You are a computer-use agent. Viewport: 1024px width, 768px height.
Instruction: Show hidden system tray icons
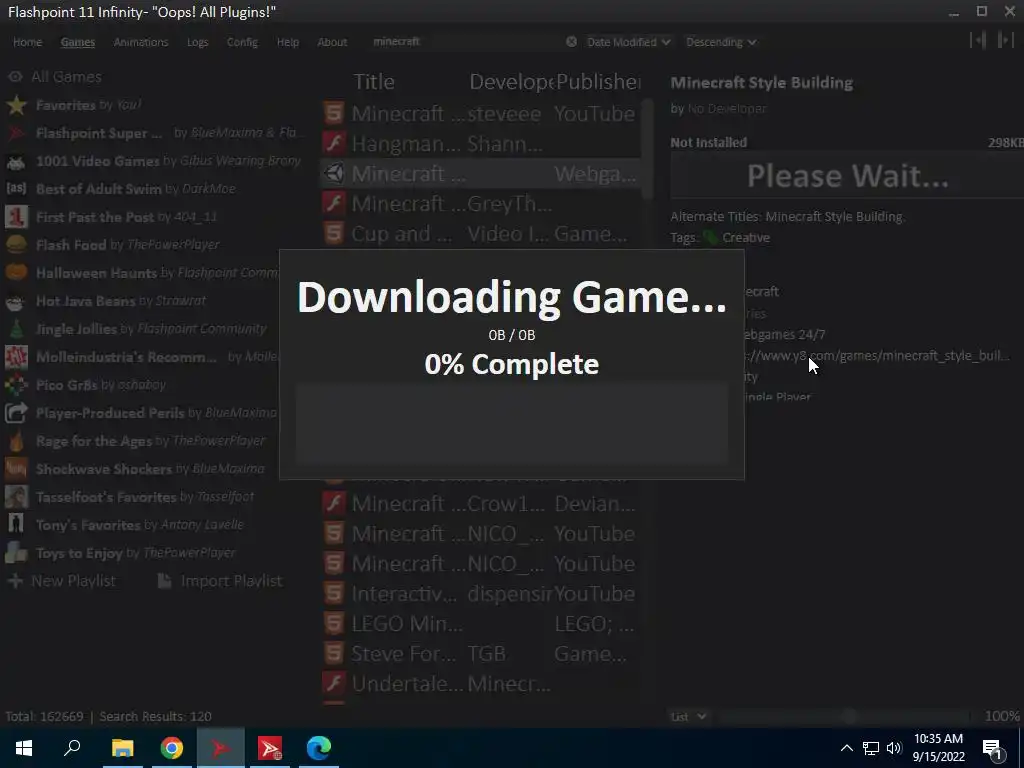(846, 748)
